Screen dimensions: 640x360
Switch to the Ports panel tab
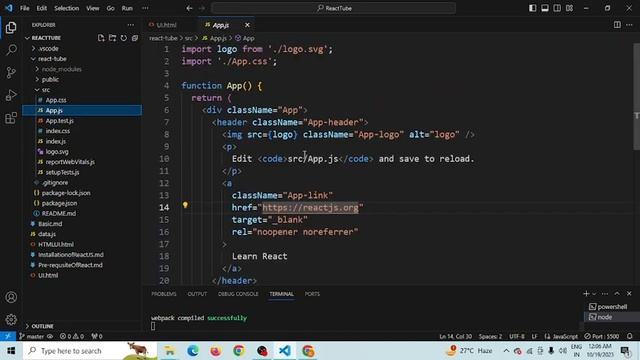[312, 294]
